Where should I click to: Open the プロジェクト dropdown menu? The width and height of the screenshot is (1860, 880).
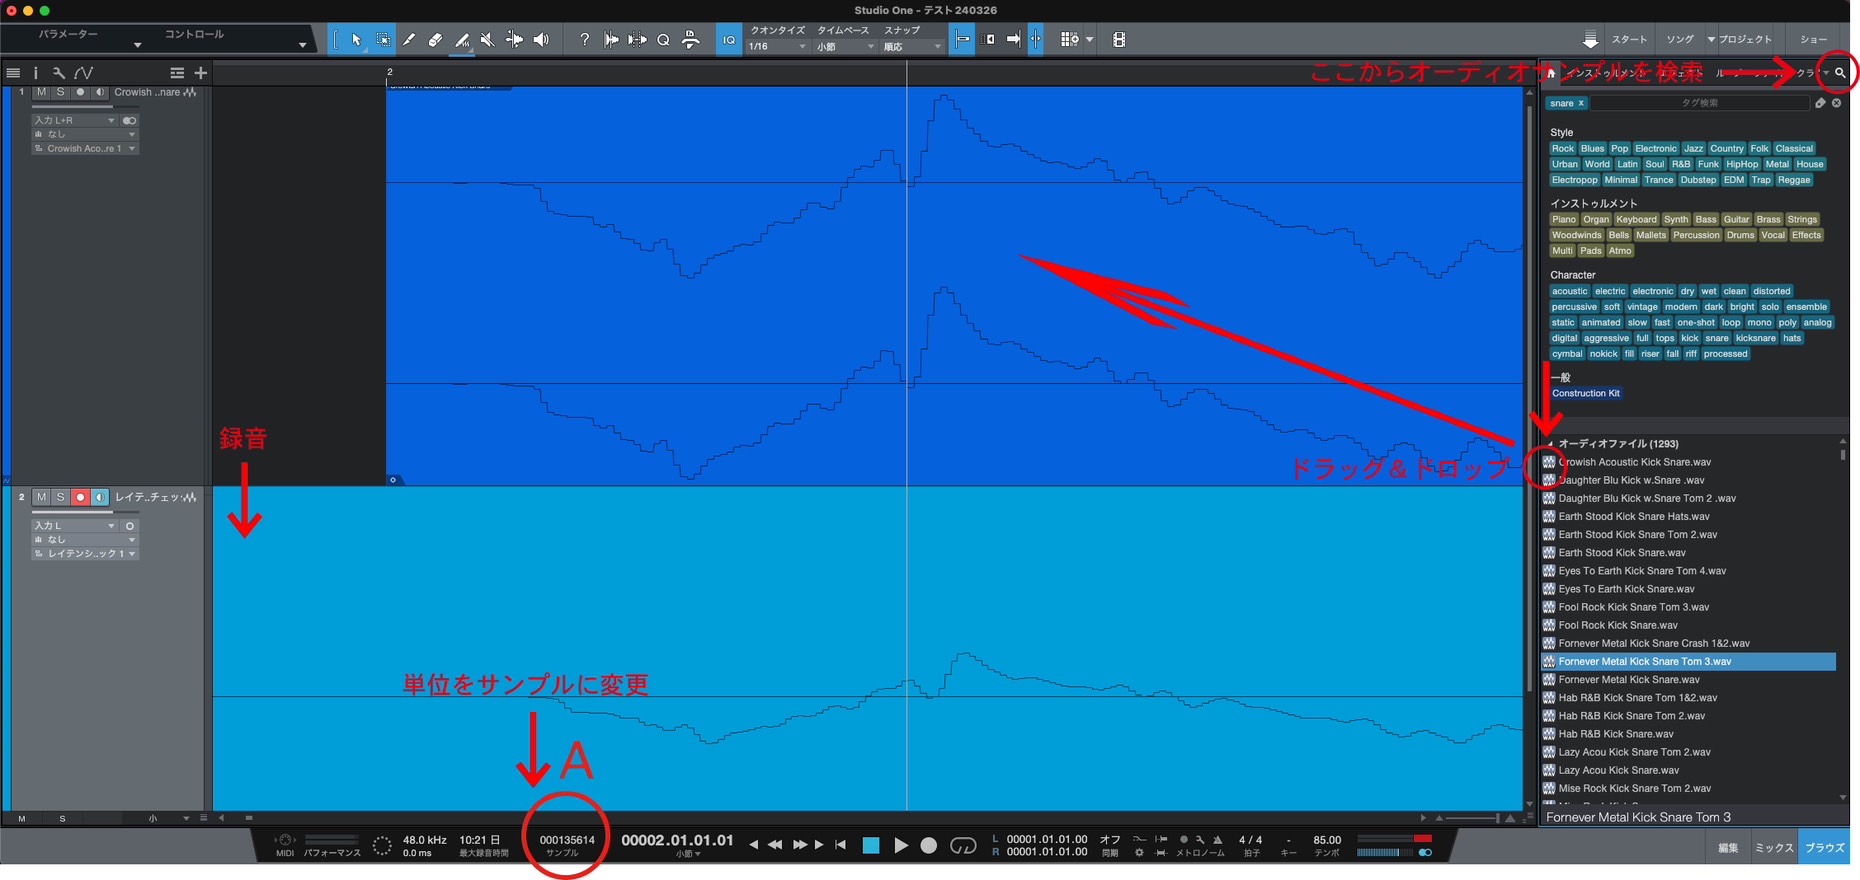[x=1739, y=40]
